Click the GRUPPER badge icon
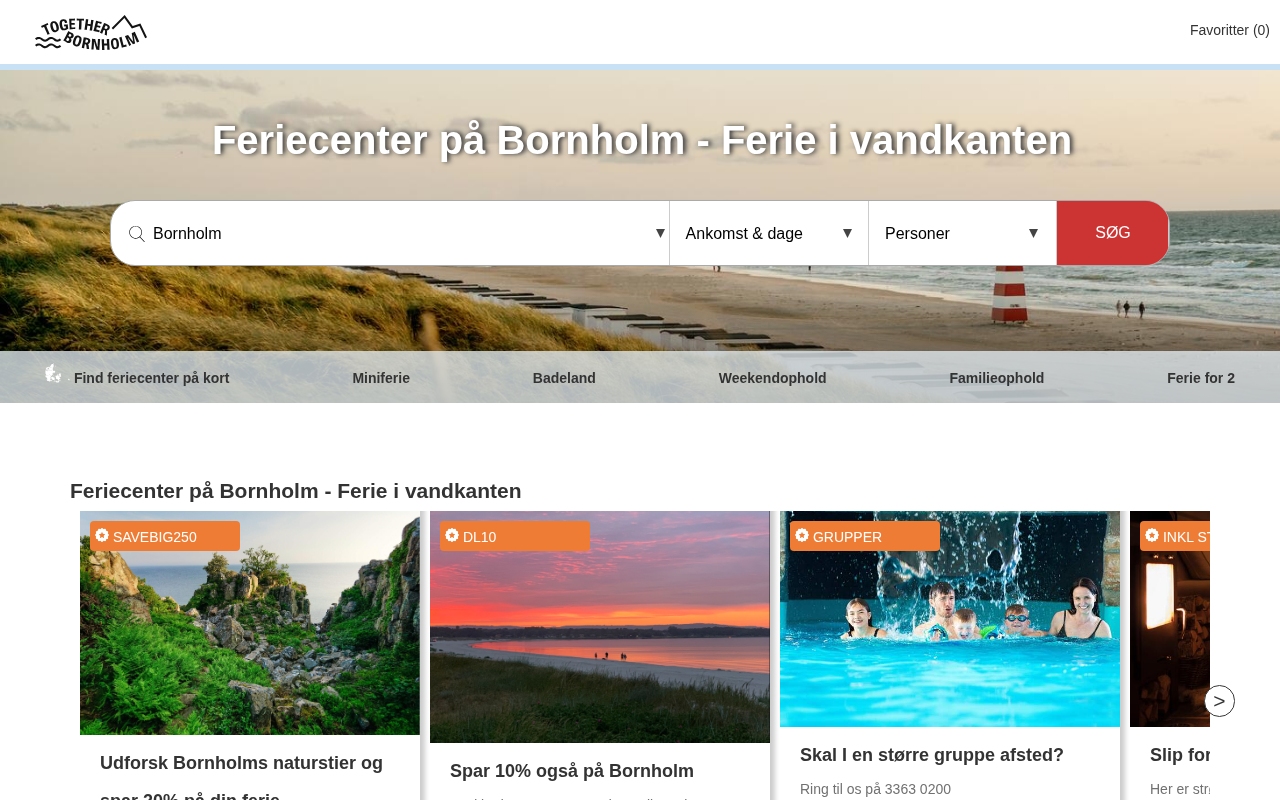This screenshot has height=800, width=1280. coord(802,535)
